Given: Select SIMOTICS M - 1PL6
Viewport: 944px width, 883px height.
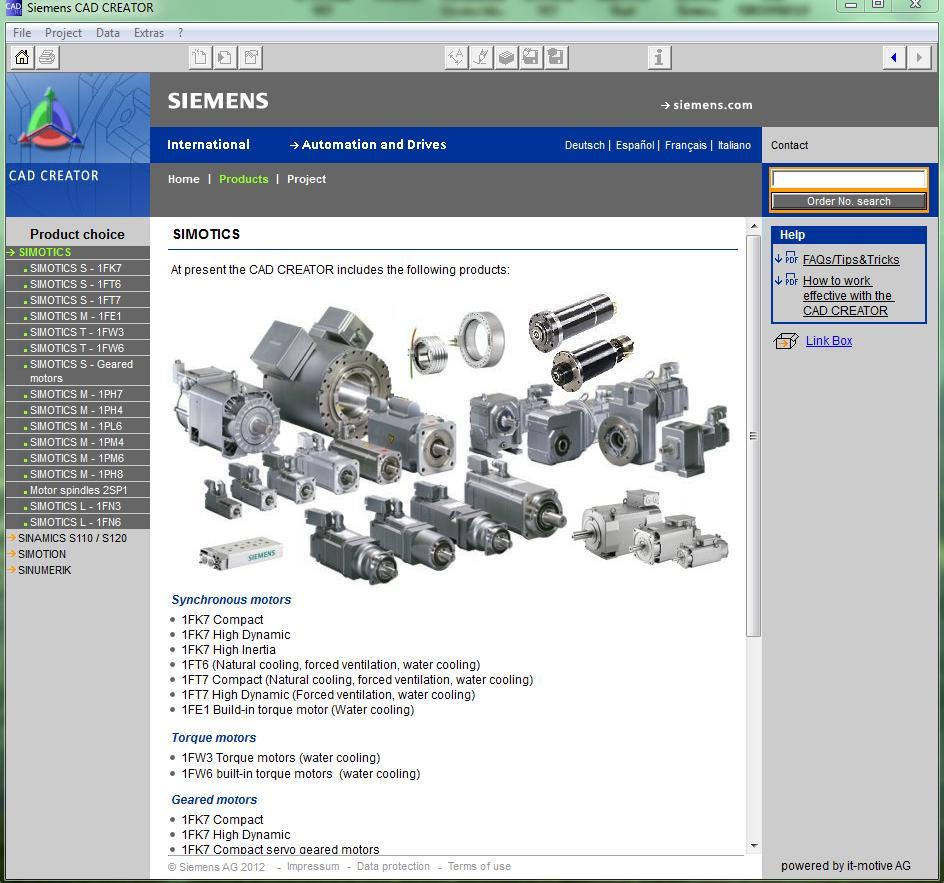Looking at the screenshot, I should coord(78,426).
